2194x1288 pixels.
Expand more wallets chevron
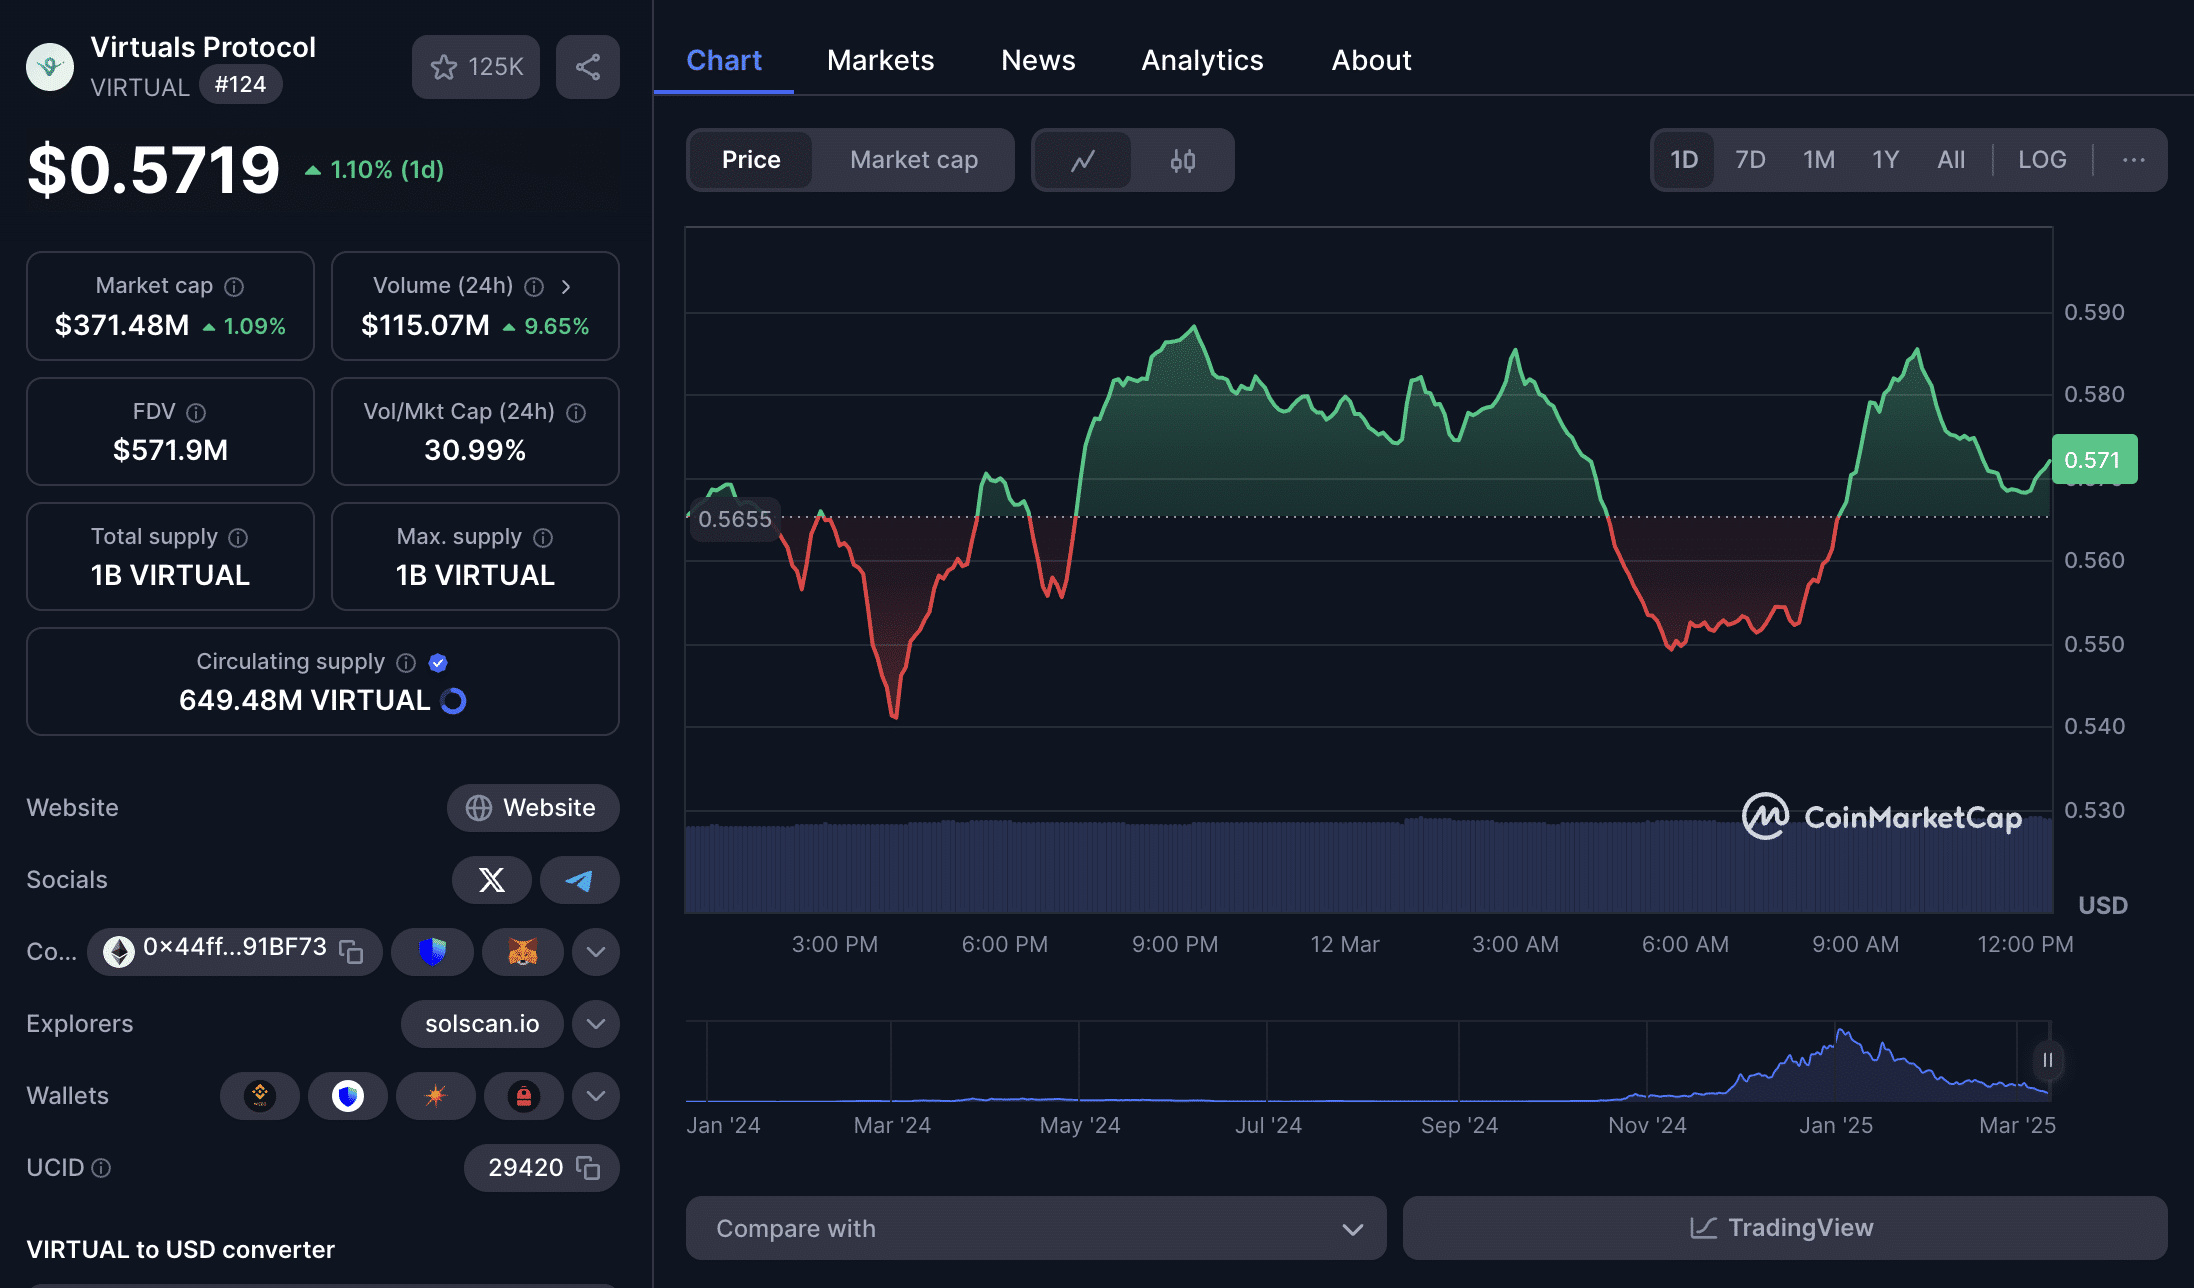pyautogui.click(x=596, y=1096)
